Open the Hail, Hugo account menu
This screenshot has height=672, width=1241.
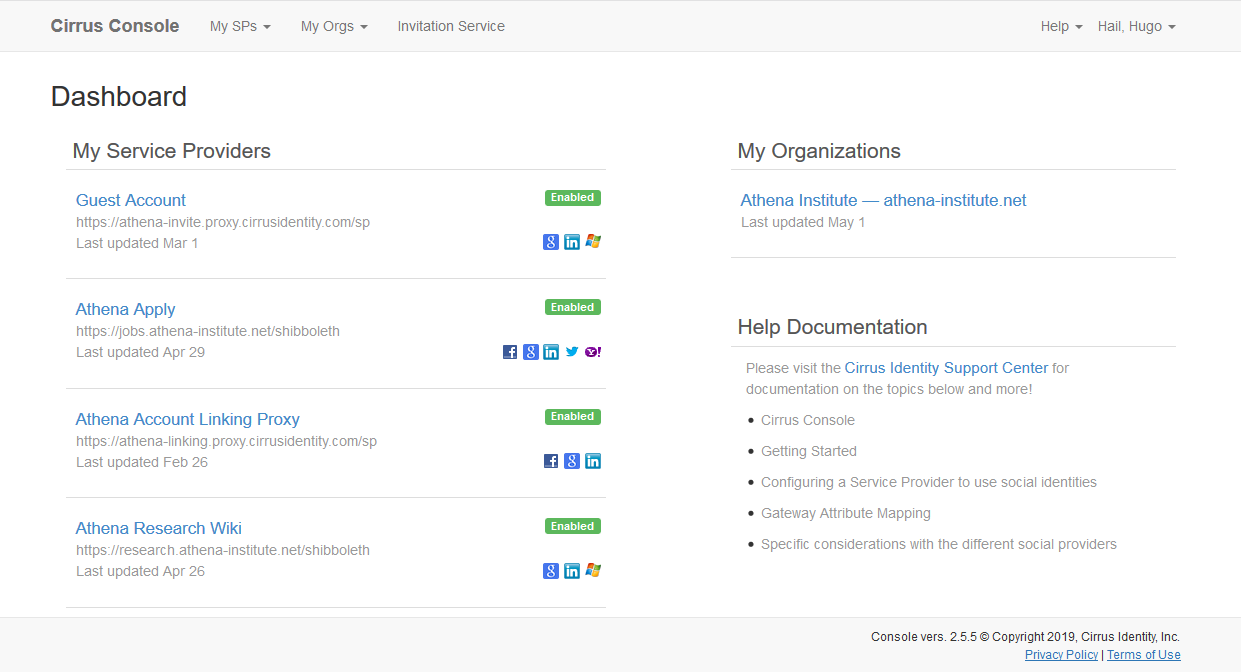[x=1136, y=26]
